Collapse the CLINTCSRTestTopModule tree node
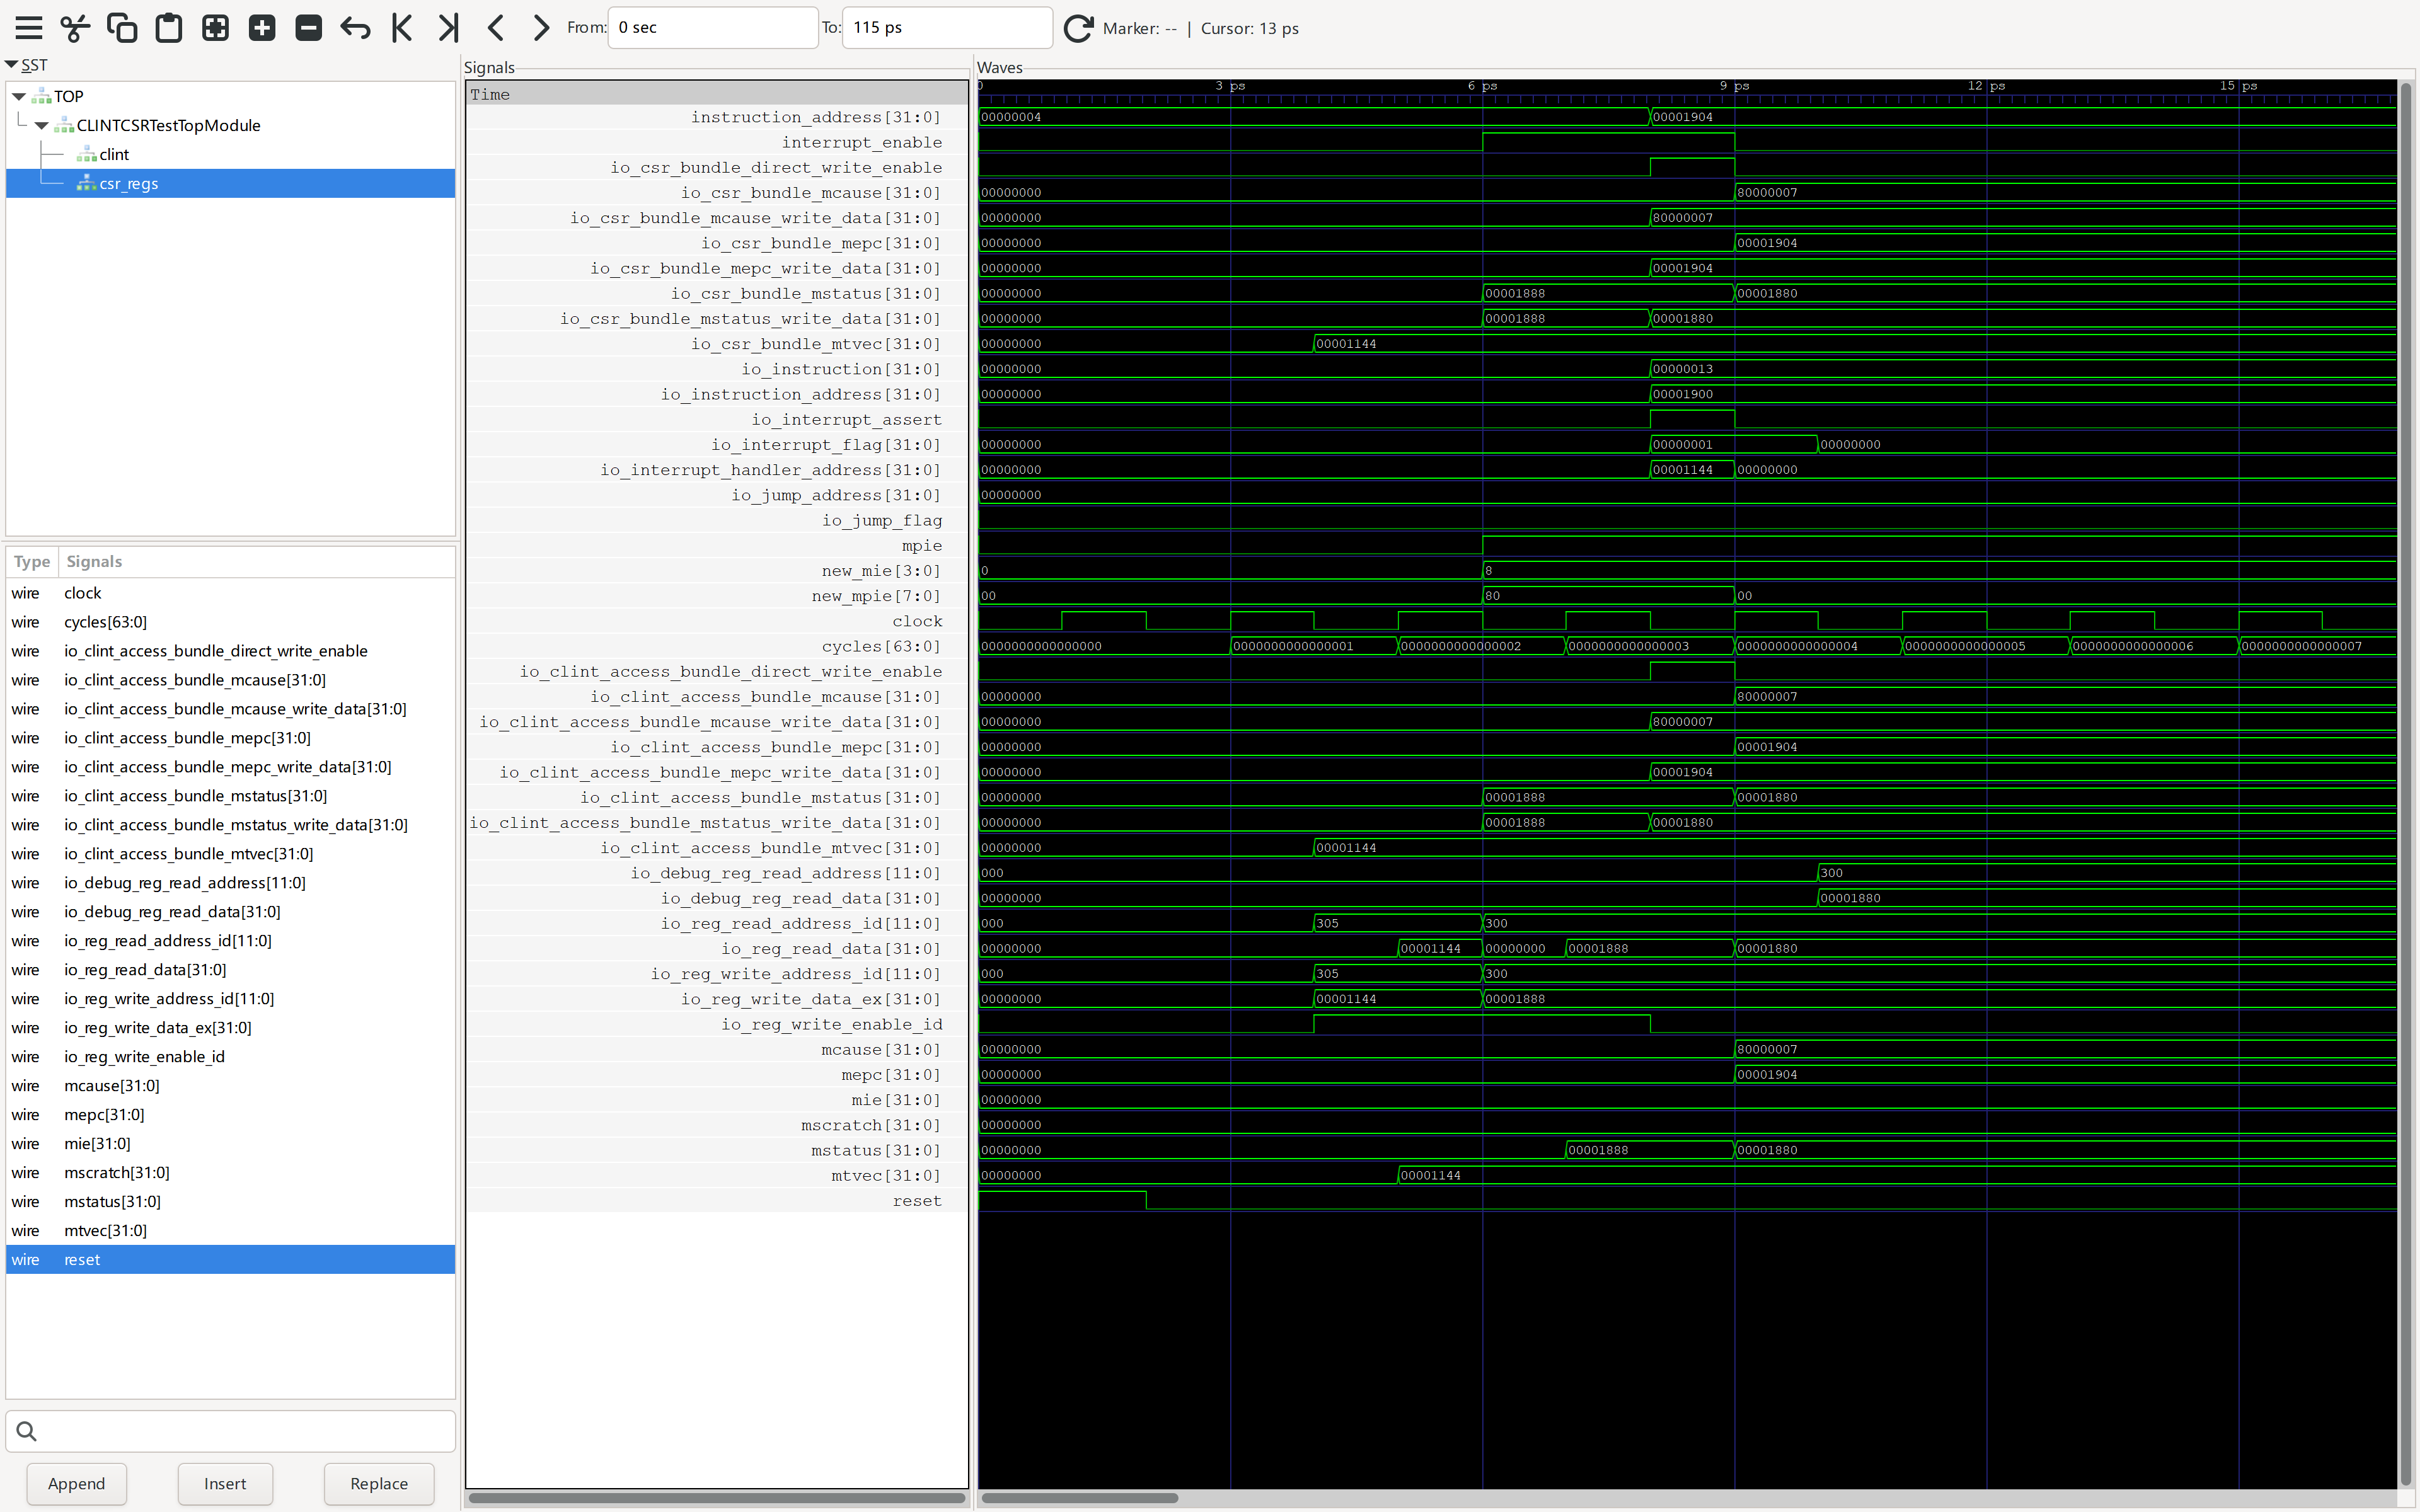 [42, 126]
